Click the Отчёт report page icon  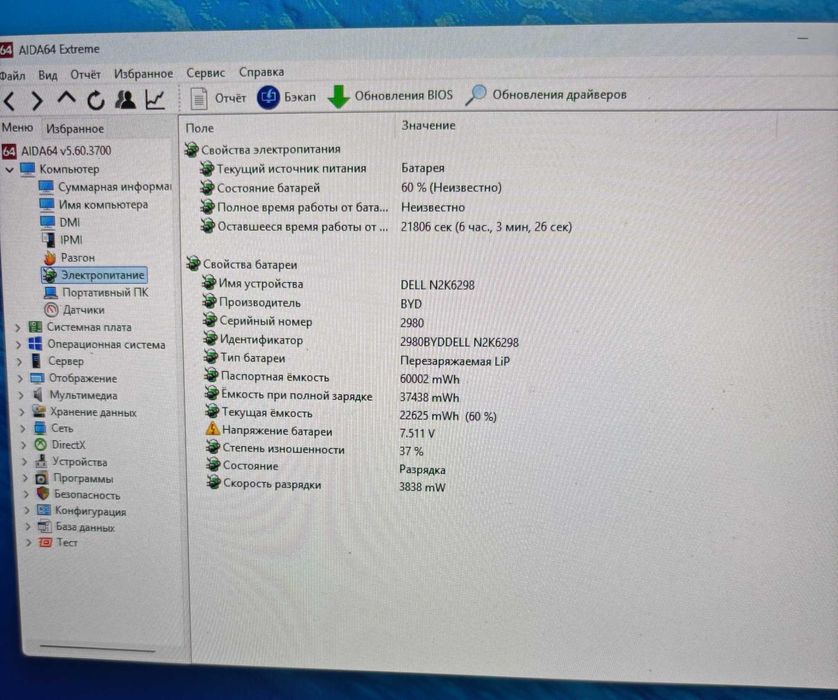pyautogui.click(x=198, y=99)
